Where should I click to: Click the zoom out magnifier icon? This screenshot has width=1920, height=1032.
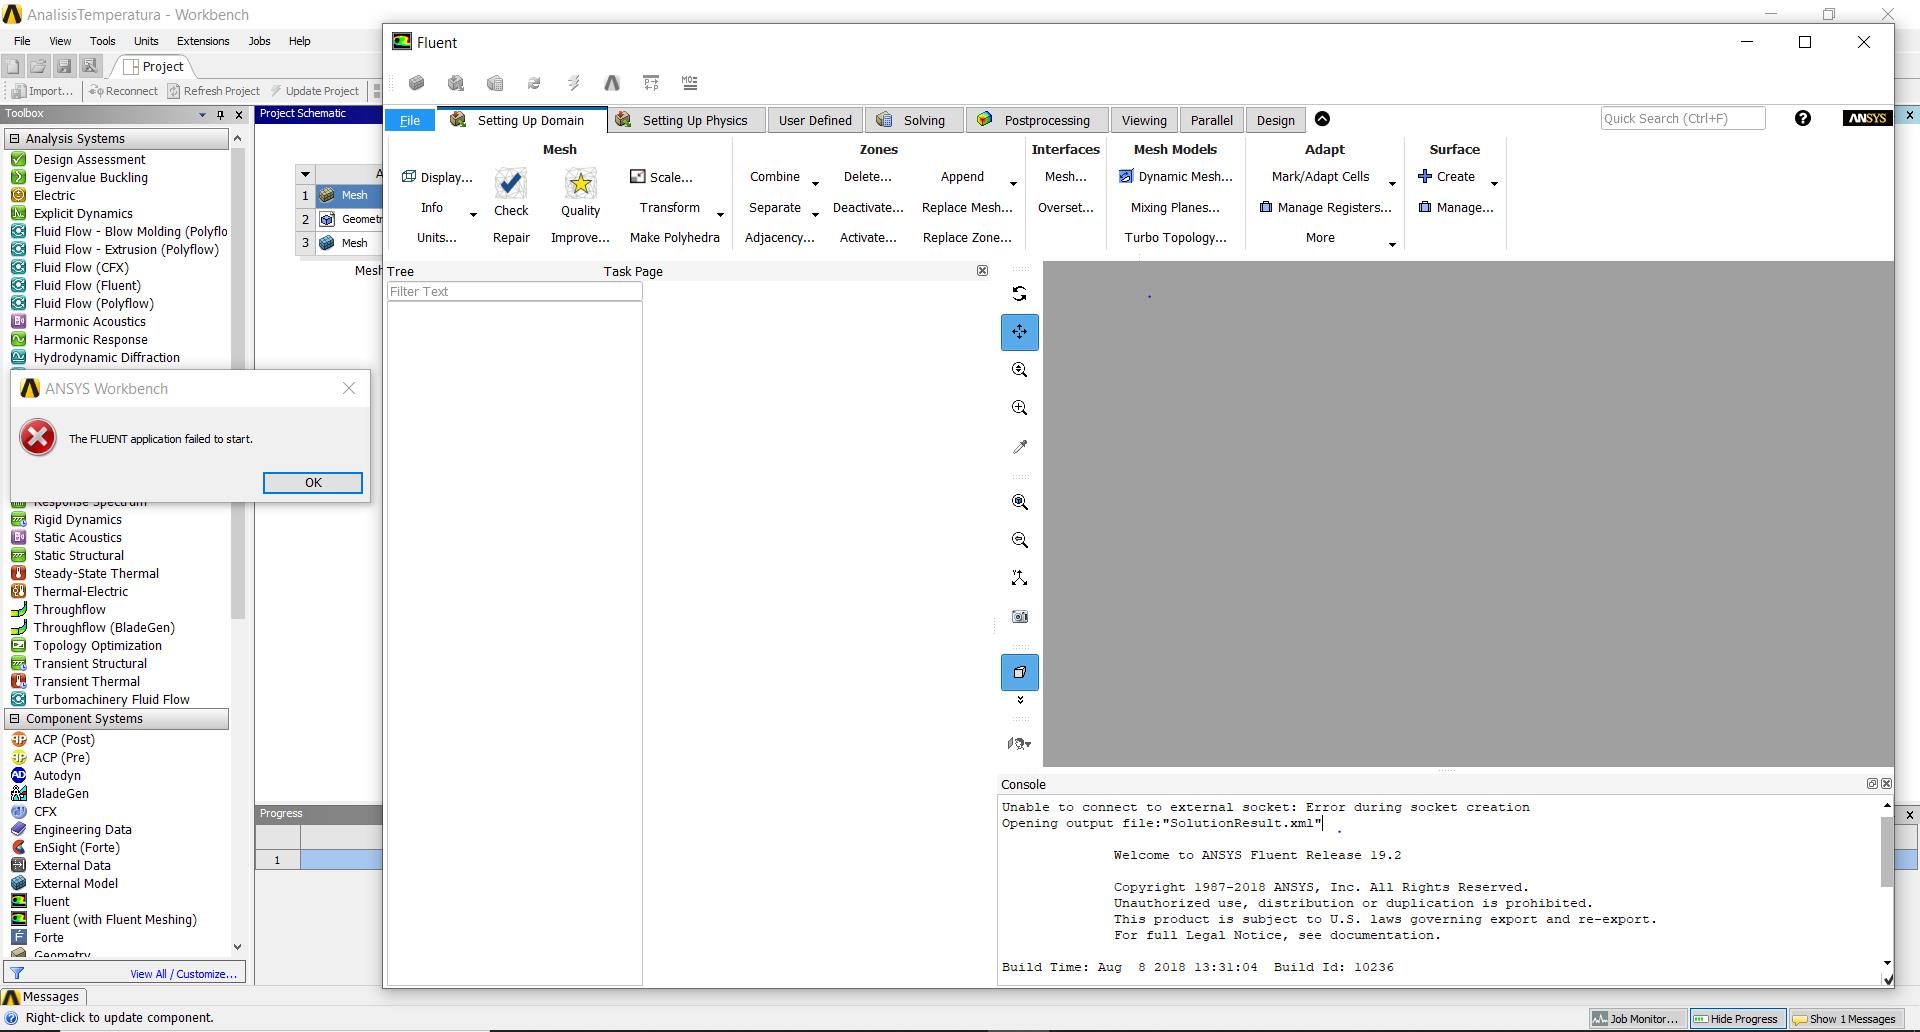tap(1019, 540)
